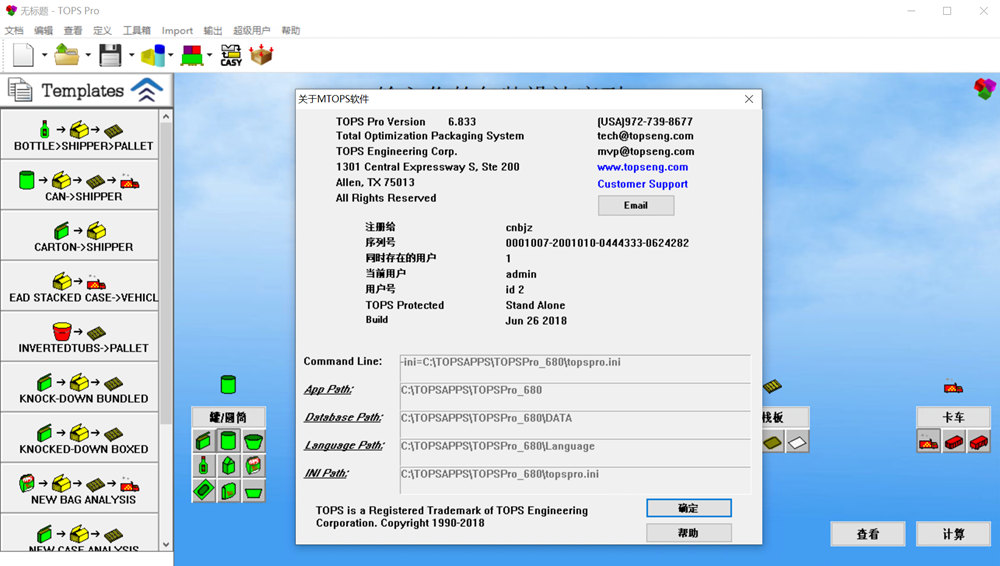Click the Open folder toolbar icon
1000x566 pixels.
click(x=66, y=55)
